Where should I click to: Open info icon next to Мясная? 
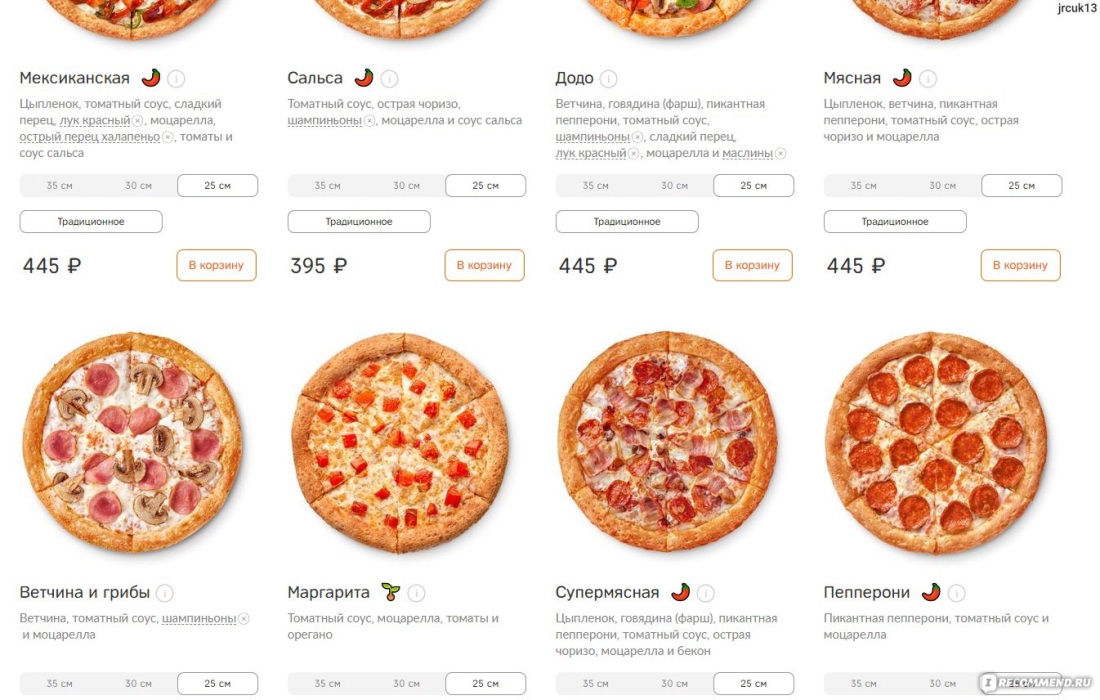928,79
